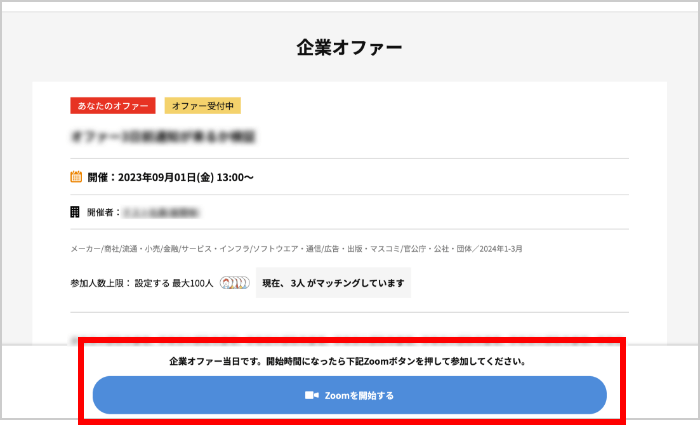Click the 企業オファー当日です notice message
This screenshot has width=700, height=425.
tap(349, 361)
